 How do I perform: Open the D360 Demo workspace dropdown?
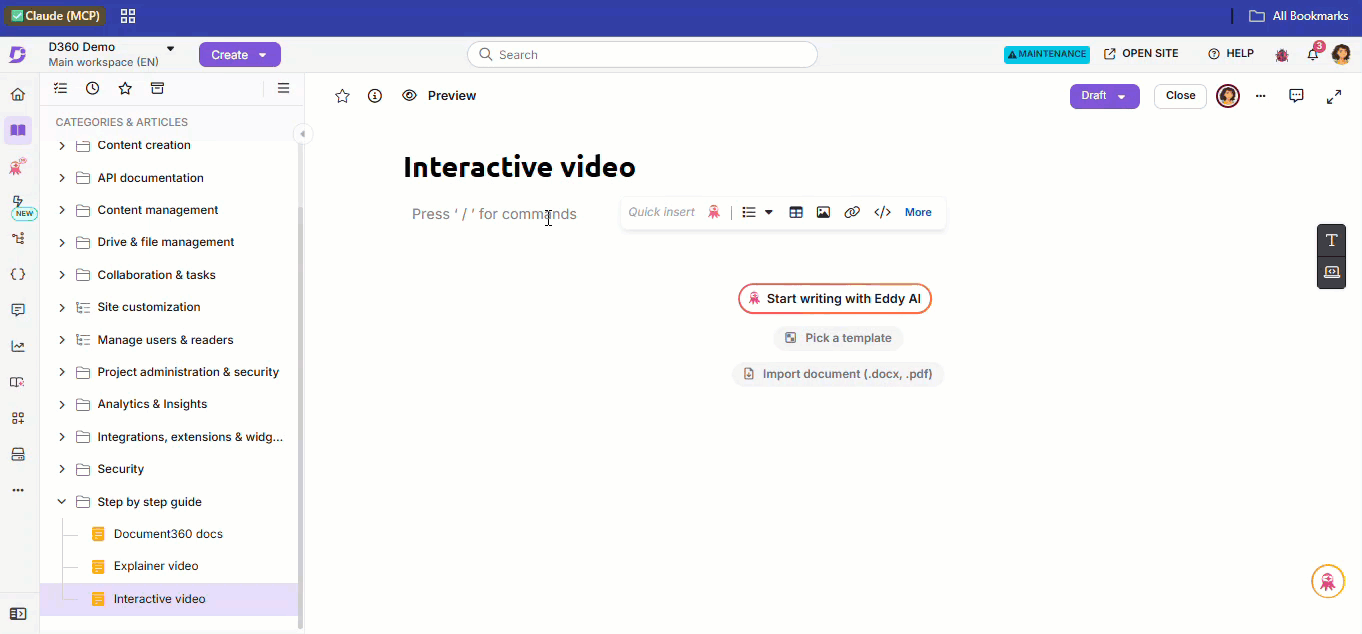[170, 48]
